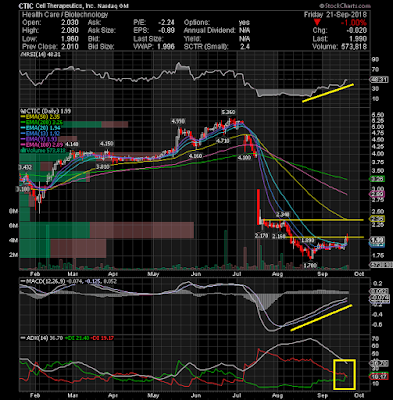This screenshot has height=400, width=393.
Task: Click the 1.700 low price label
Action: pyautogui.click(x=310, y=265)
